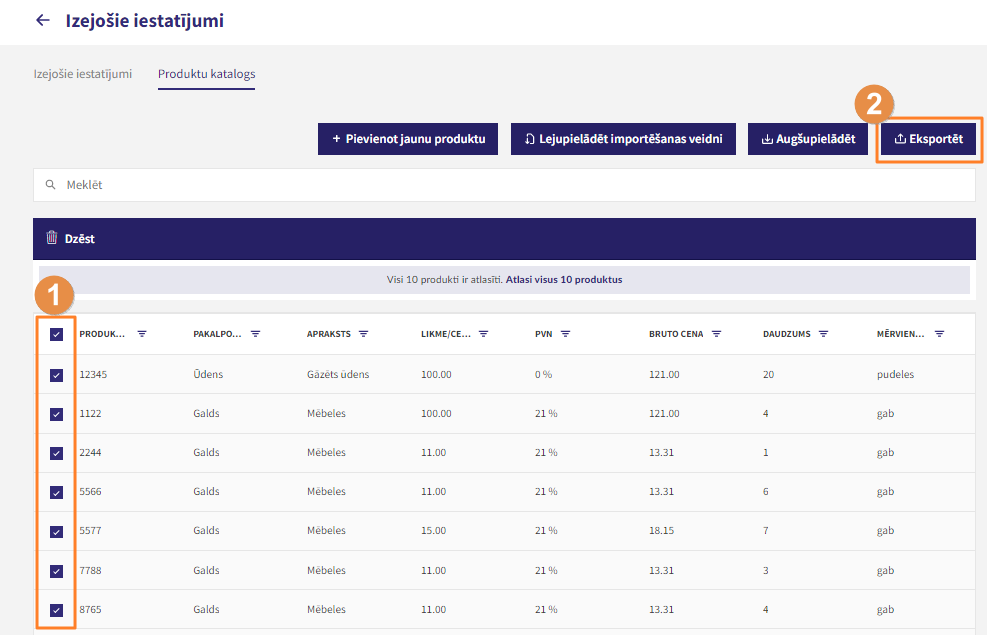The width and height of the screenshot is (987, 635).
Task: Click the quantity 20 cell
Action: click(x=769, y=374)
